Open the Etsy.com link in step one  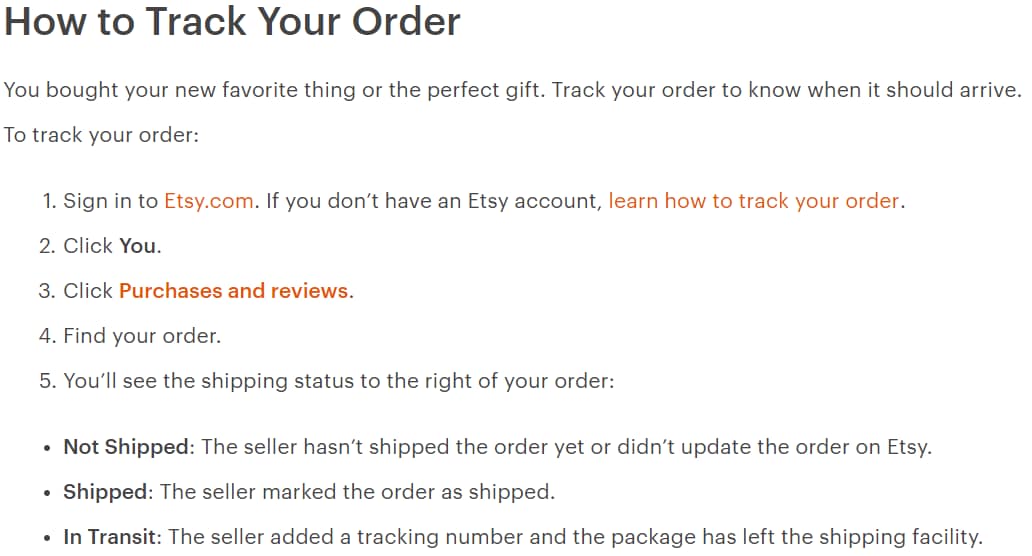(x=208, y=201)
